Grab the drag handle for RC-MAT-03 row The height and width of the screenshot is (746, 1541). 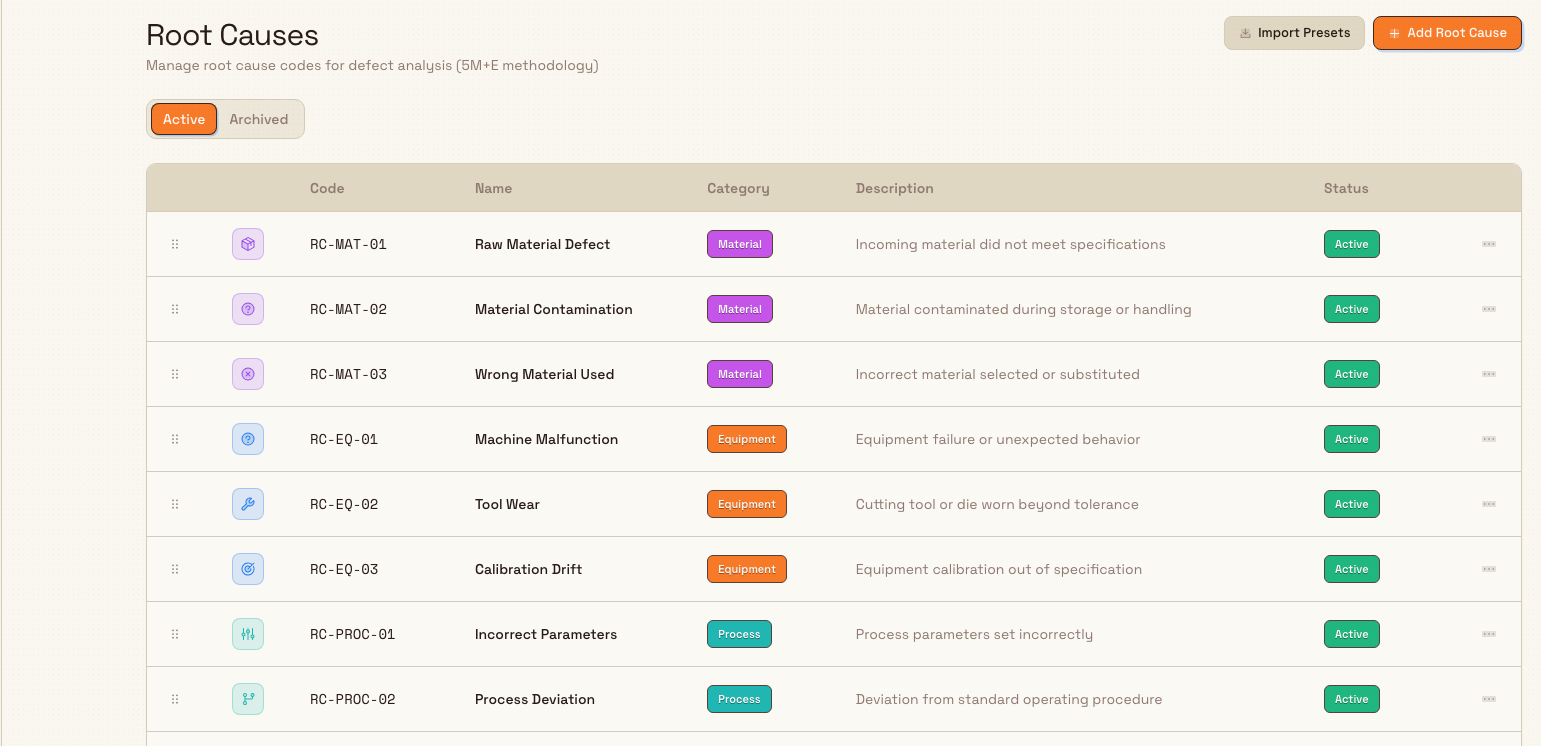pyautogui.click(x=175, y=374)
